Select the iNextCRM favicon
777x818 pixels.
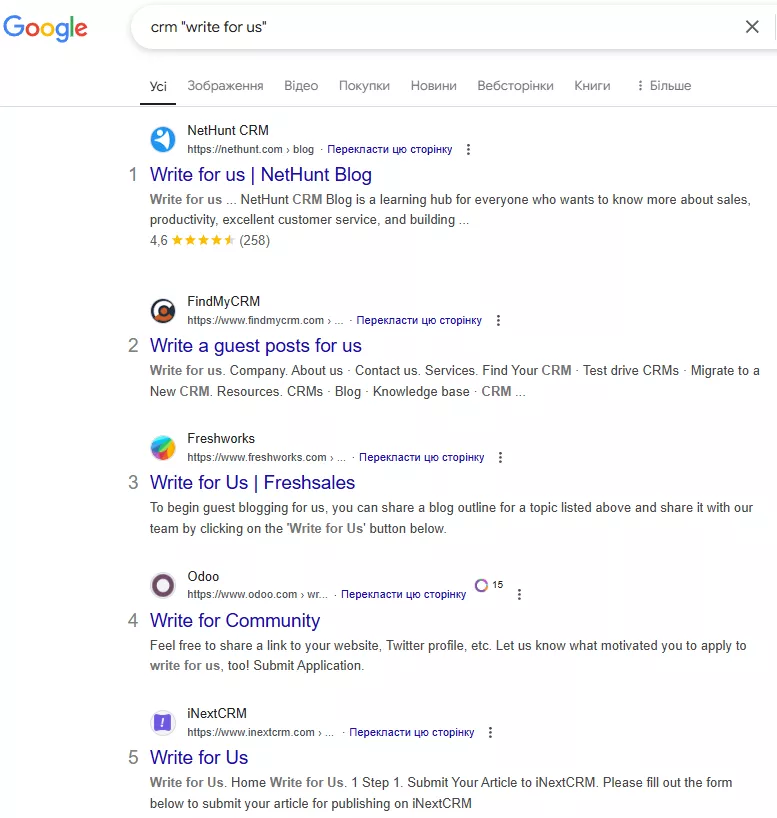[x=163, y=722]
